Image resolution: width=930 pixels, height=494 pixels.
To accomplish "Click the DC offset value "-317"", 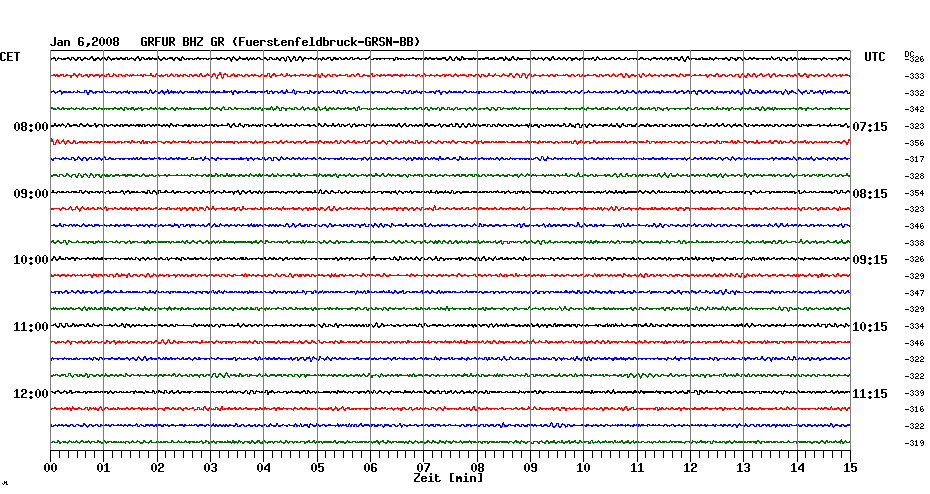I will click(914, 160).
